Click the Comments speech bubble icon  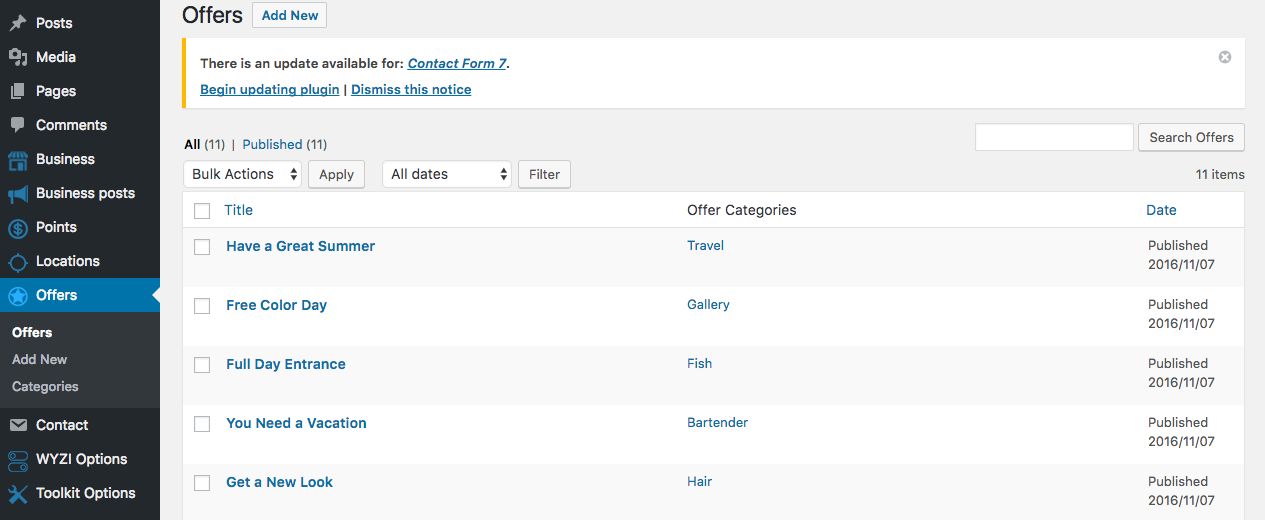(x=18, y=125)
